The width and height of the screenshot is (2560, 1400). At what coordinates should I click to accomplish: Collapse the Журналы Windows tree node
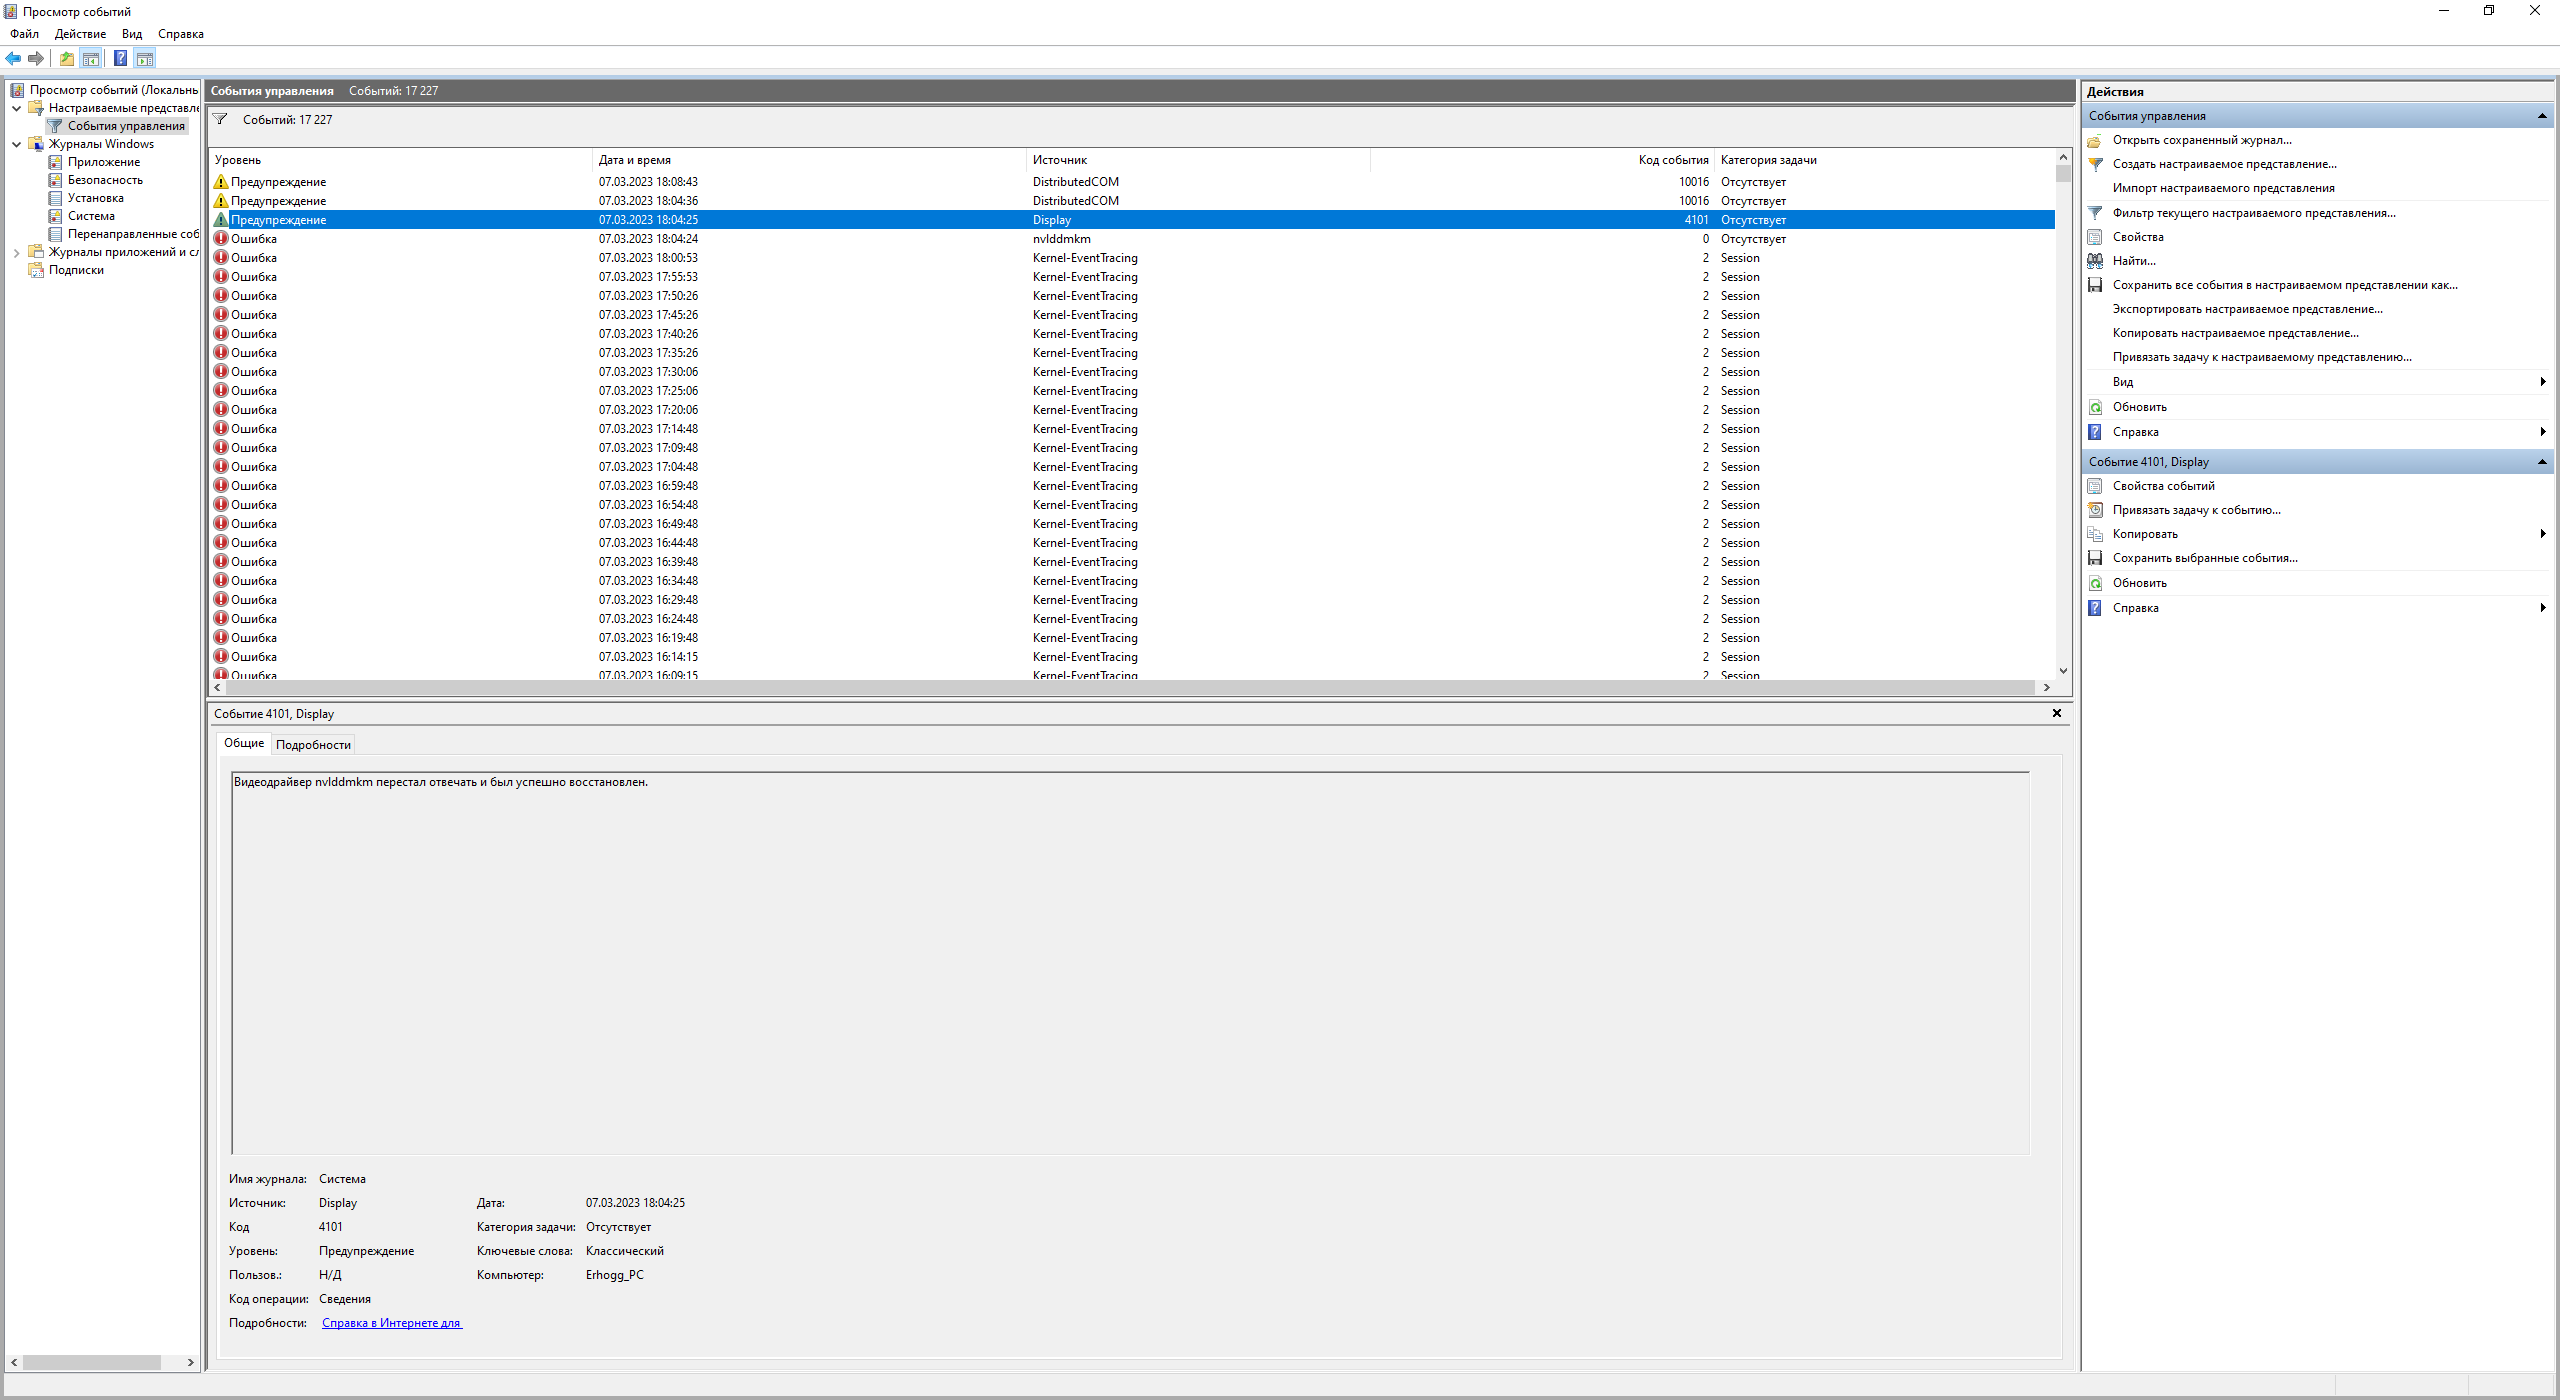coord(16,144)
